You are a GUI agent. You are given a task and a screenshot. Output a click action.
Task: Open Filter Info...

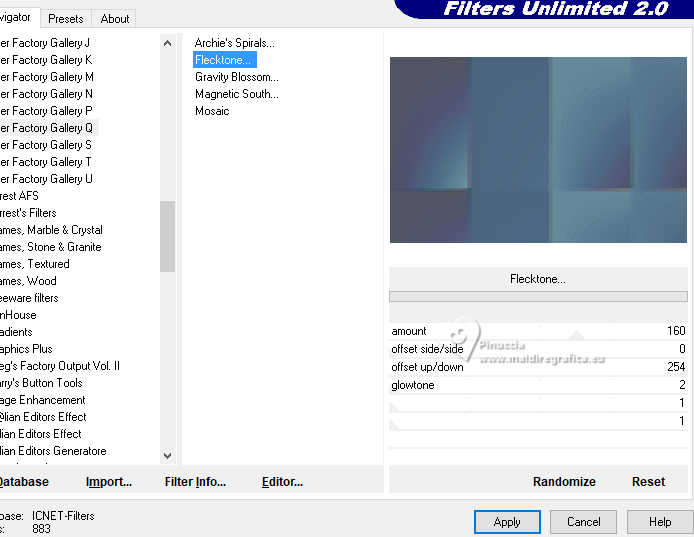[195, 482]
